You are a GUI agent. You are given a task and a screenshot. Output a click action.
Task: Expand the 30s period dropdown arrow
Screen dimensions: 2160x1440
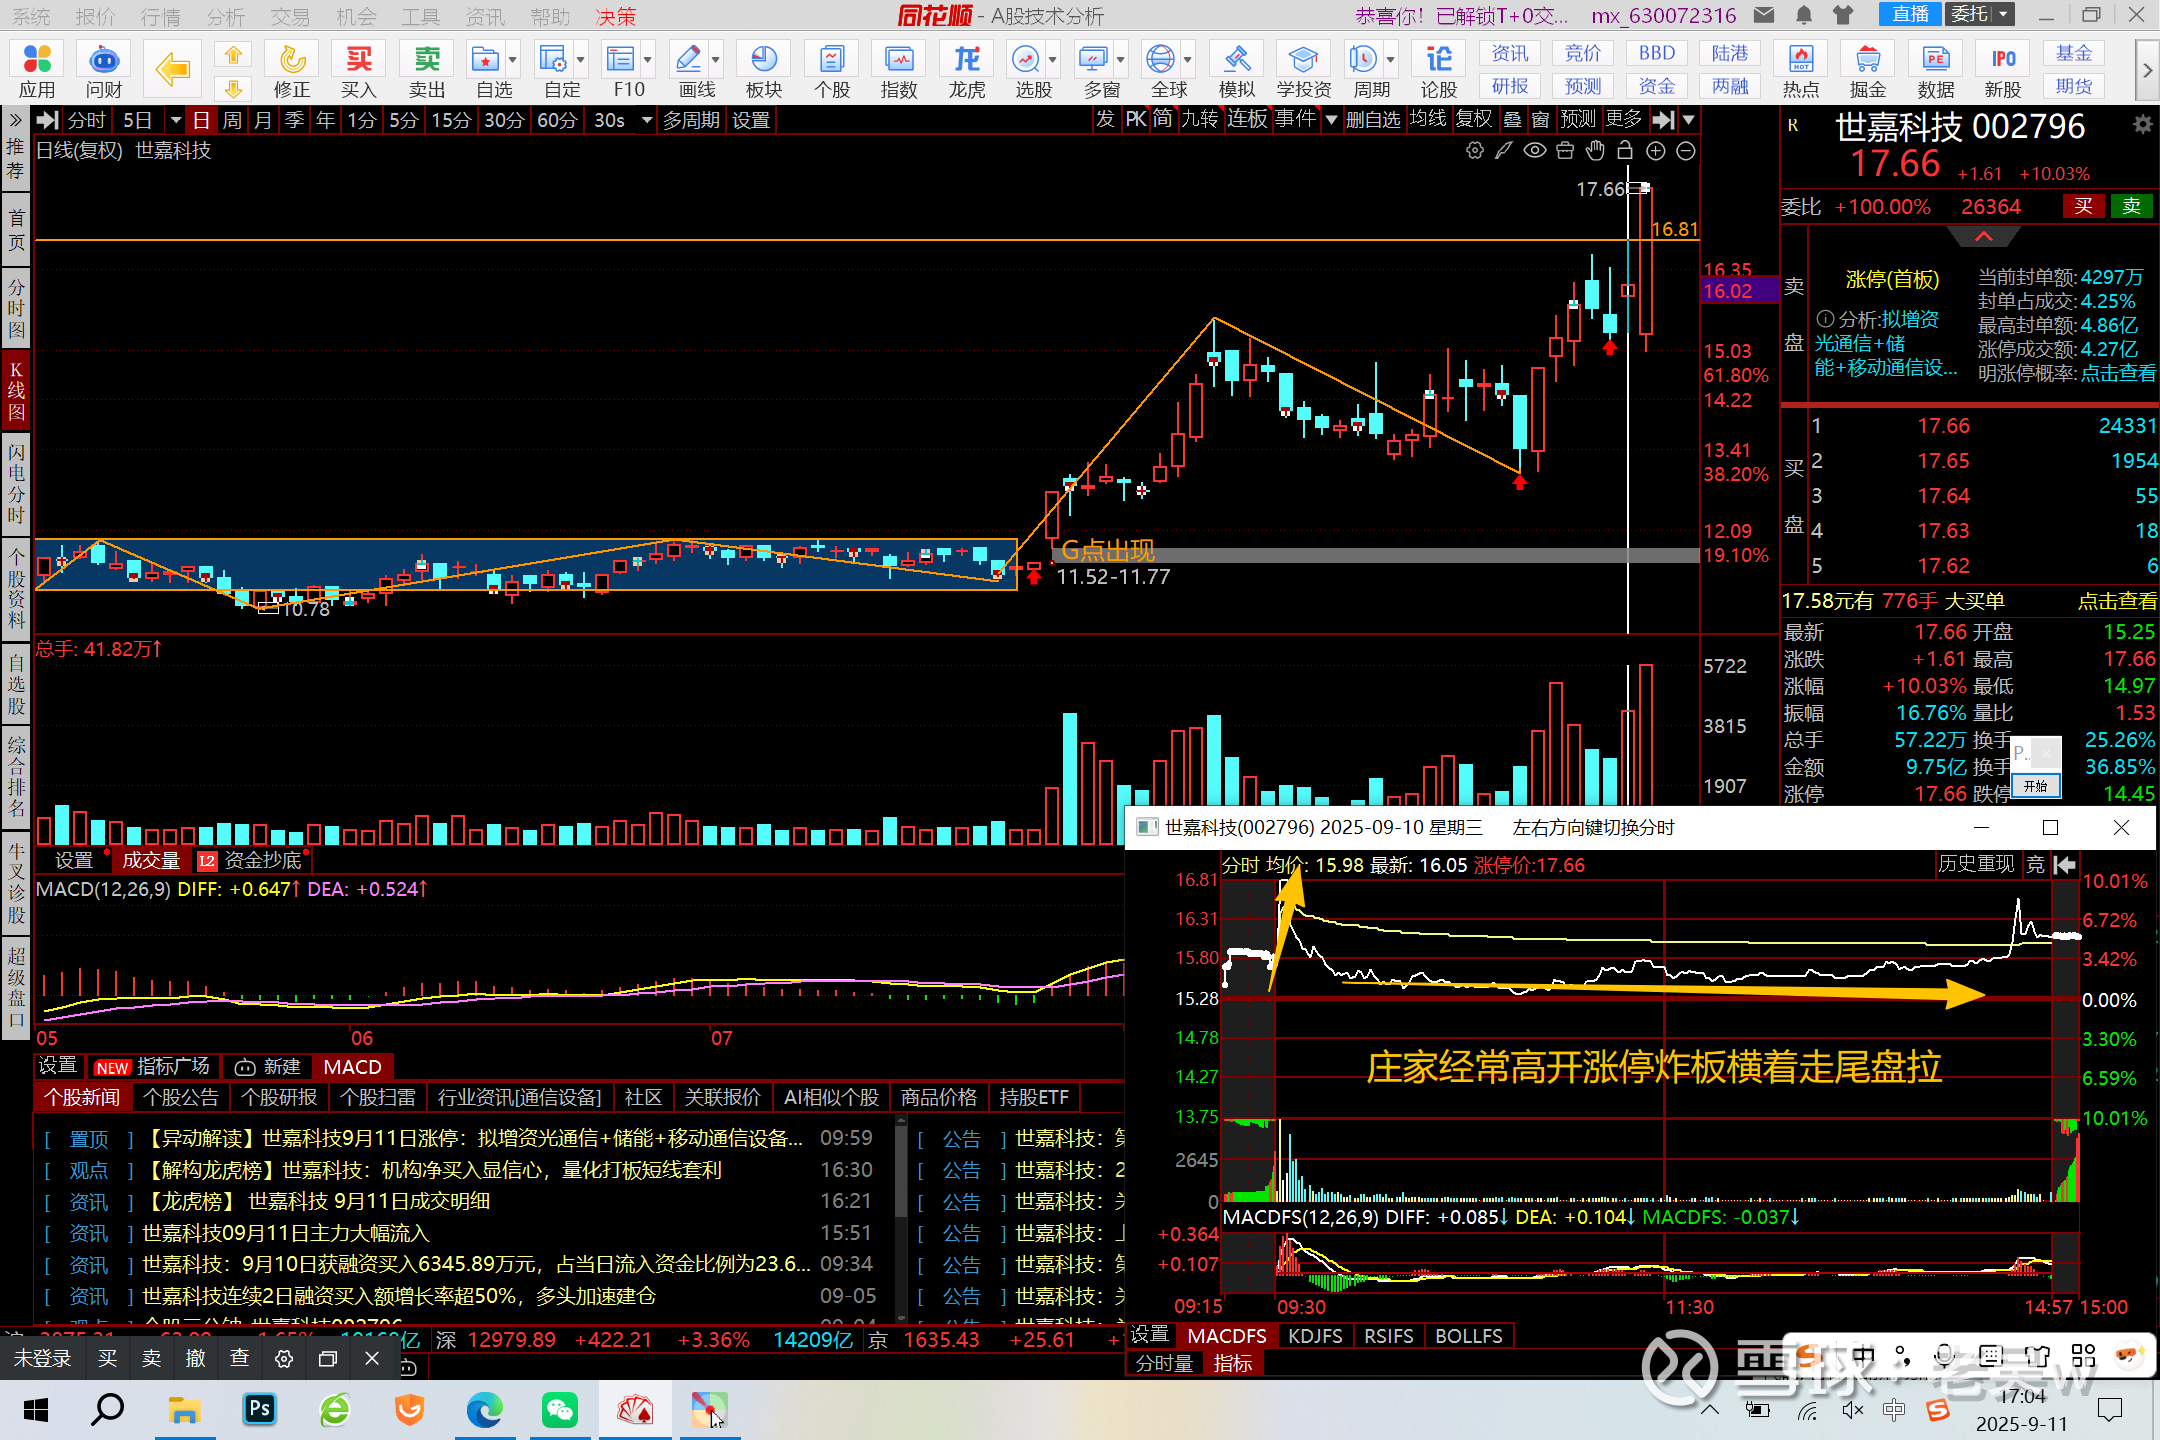[x=647, y=121]
